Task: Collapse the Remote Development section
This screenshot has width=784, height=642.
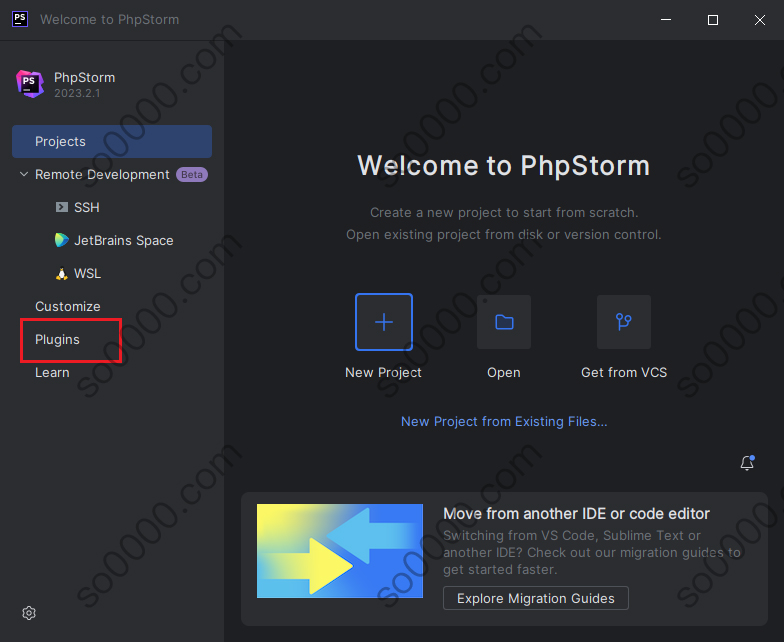Action: pyautogui.click(x=24, y=174)
